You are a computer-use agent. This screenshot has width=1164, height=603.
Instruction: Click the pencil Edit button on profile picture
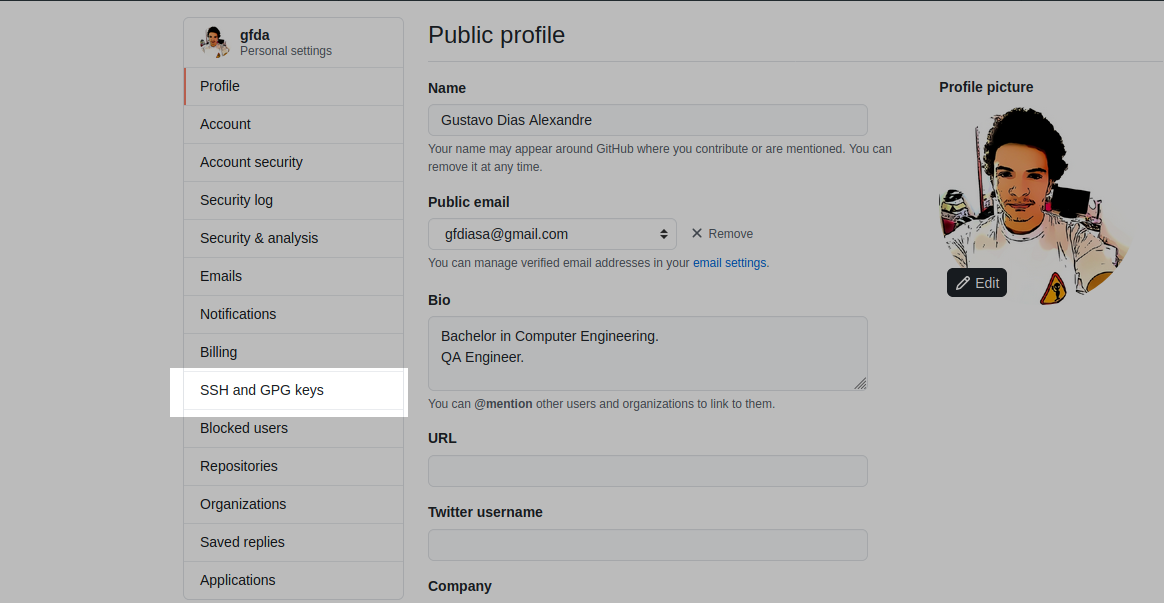click(977, 283)
